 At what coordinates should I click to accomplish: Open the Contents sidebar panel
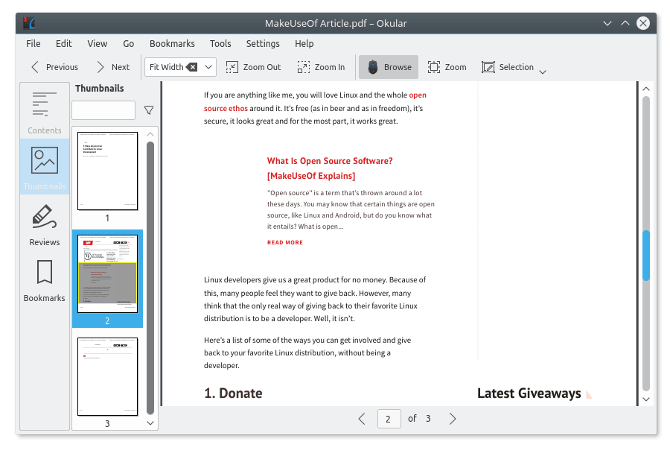pos(44,112)
